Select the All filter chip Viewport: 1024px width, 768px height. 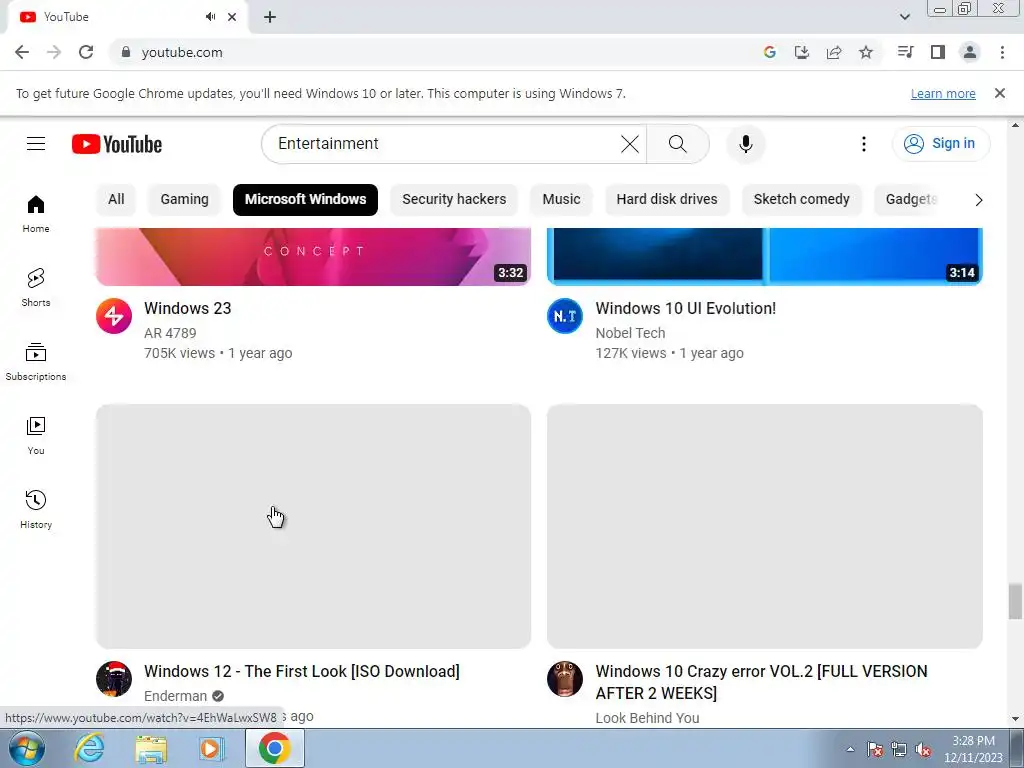(116, 200)
